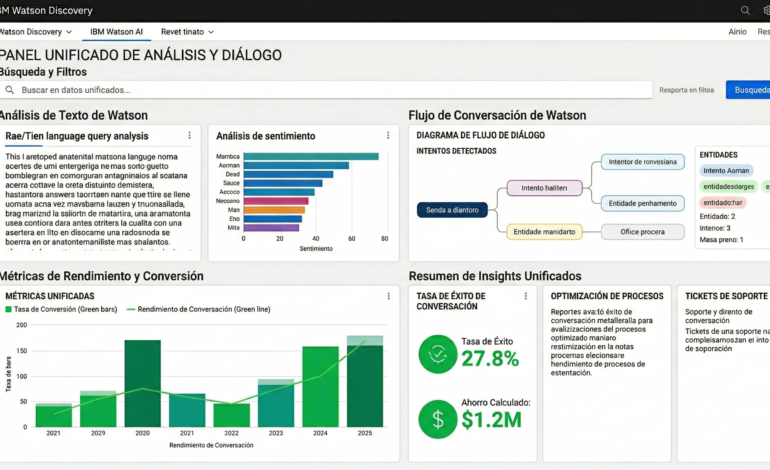Click the Masa preno: 1 text
This screenshot has height=470, width=770.
[x=721, y=240]
